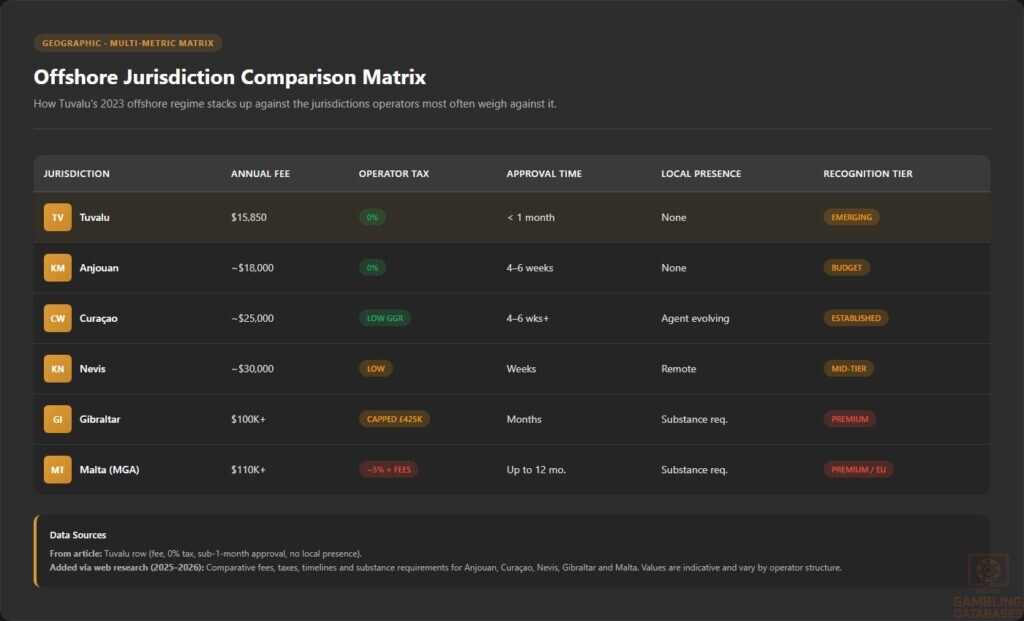Click 'Substance req.' in Malta row
The width and height of the screenshot is (1024, 621).
point(694,470)
